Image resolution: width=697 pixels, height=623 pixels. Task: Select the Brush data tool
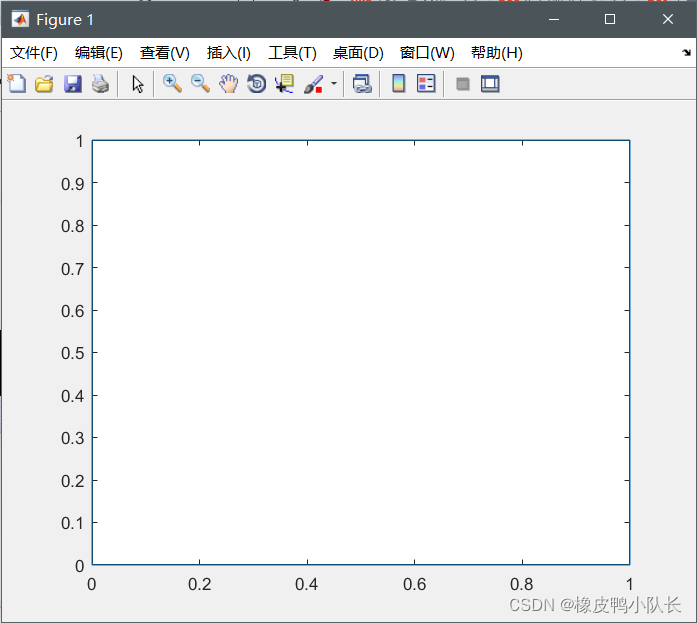click(313, 84)
